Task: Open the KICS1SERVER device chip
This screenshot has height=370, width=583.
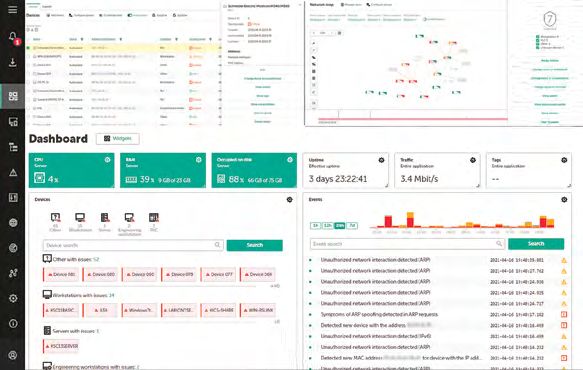Action: click(x=61, y=346)
